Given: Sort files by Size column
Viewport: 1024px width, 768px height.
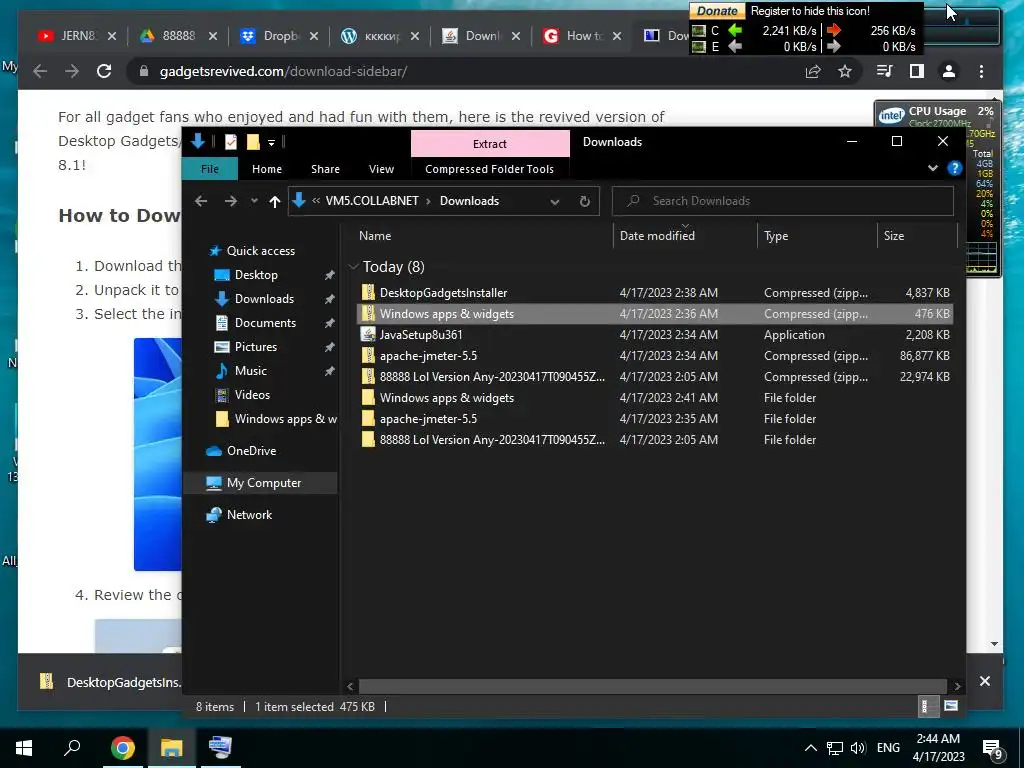Looking at the screenshot, I should (894, 236).
